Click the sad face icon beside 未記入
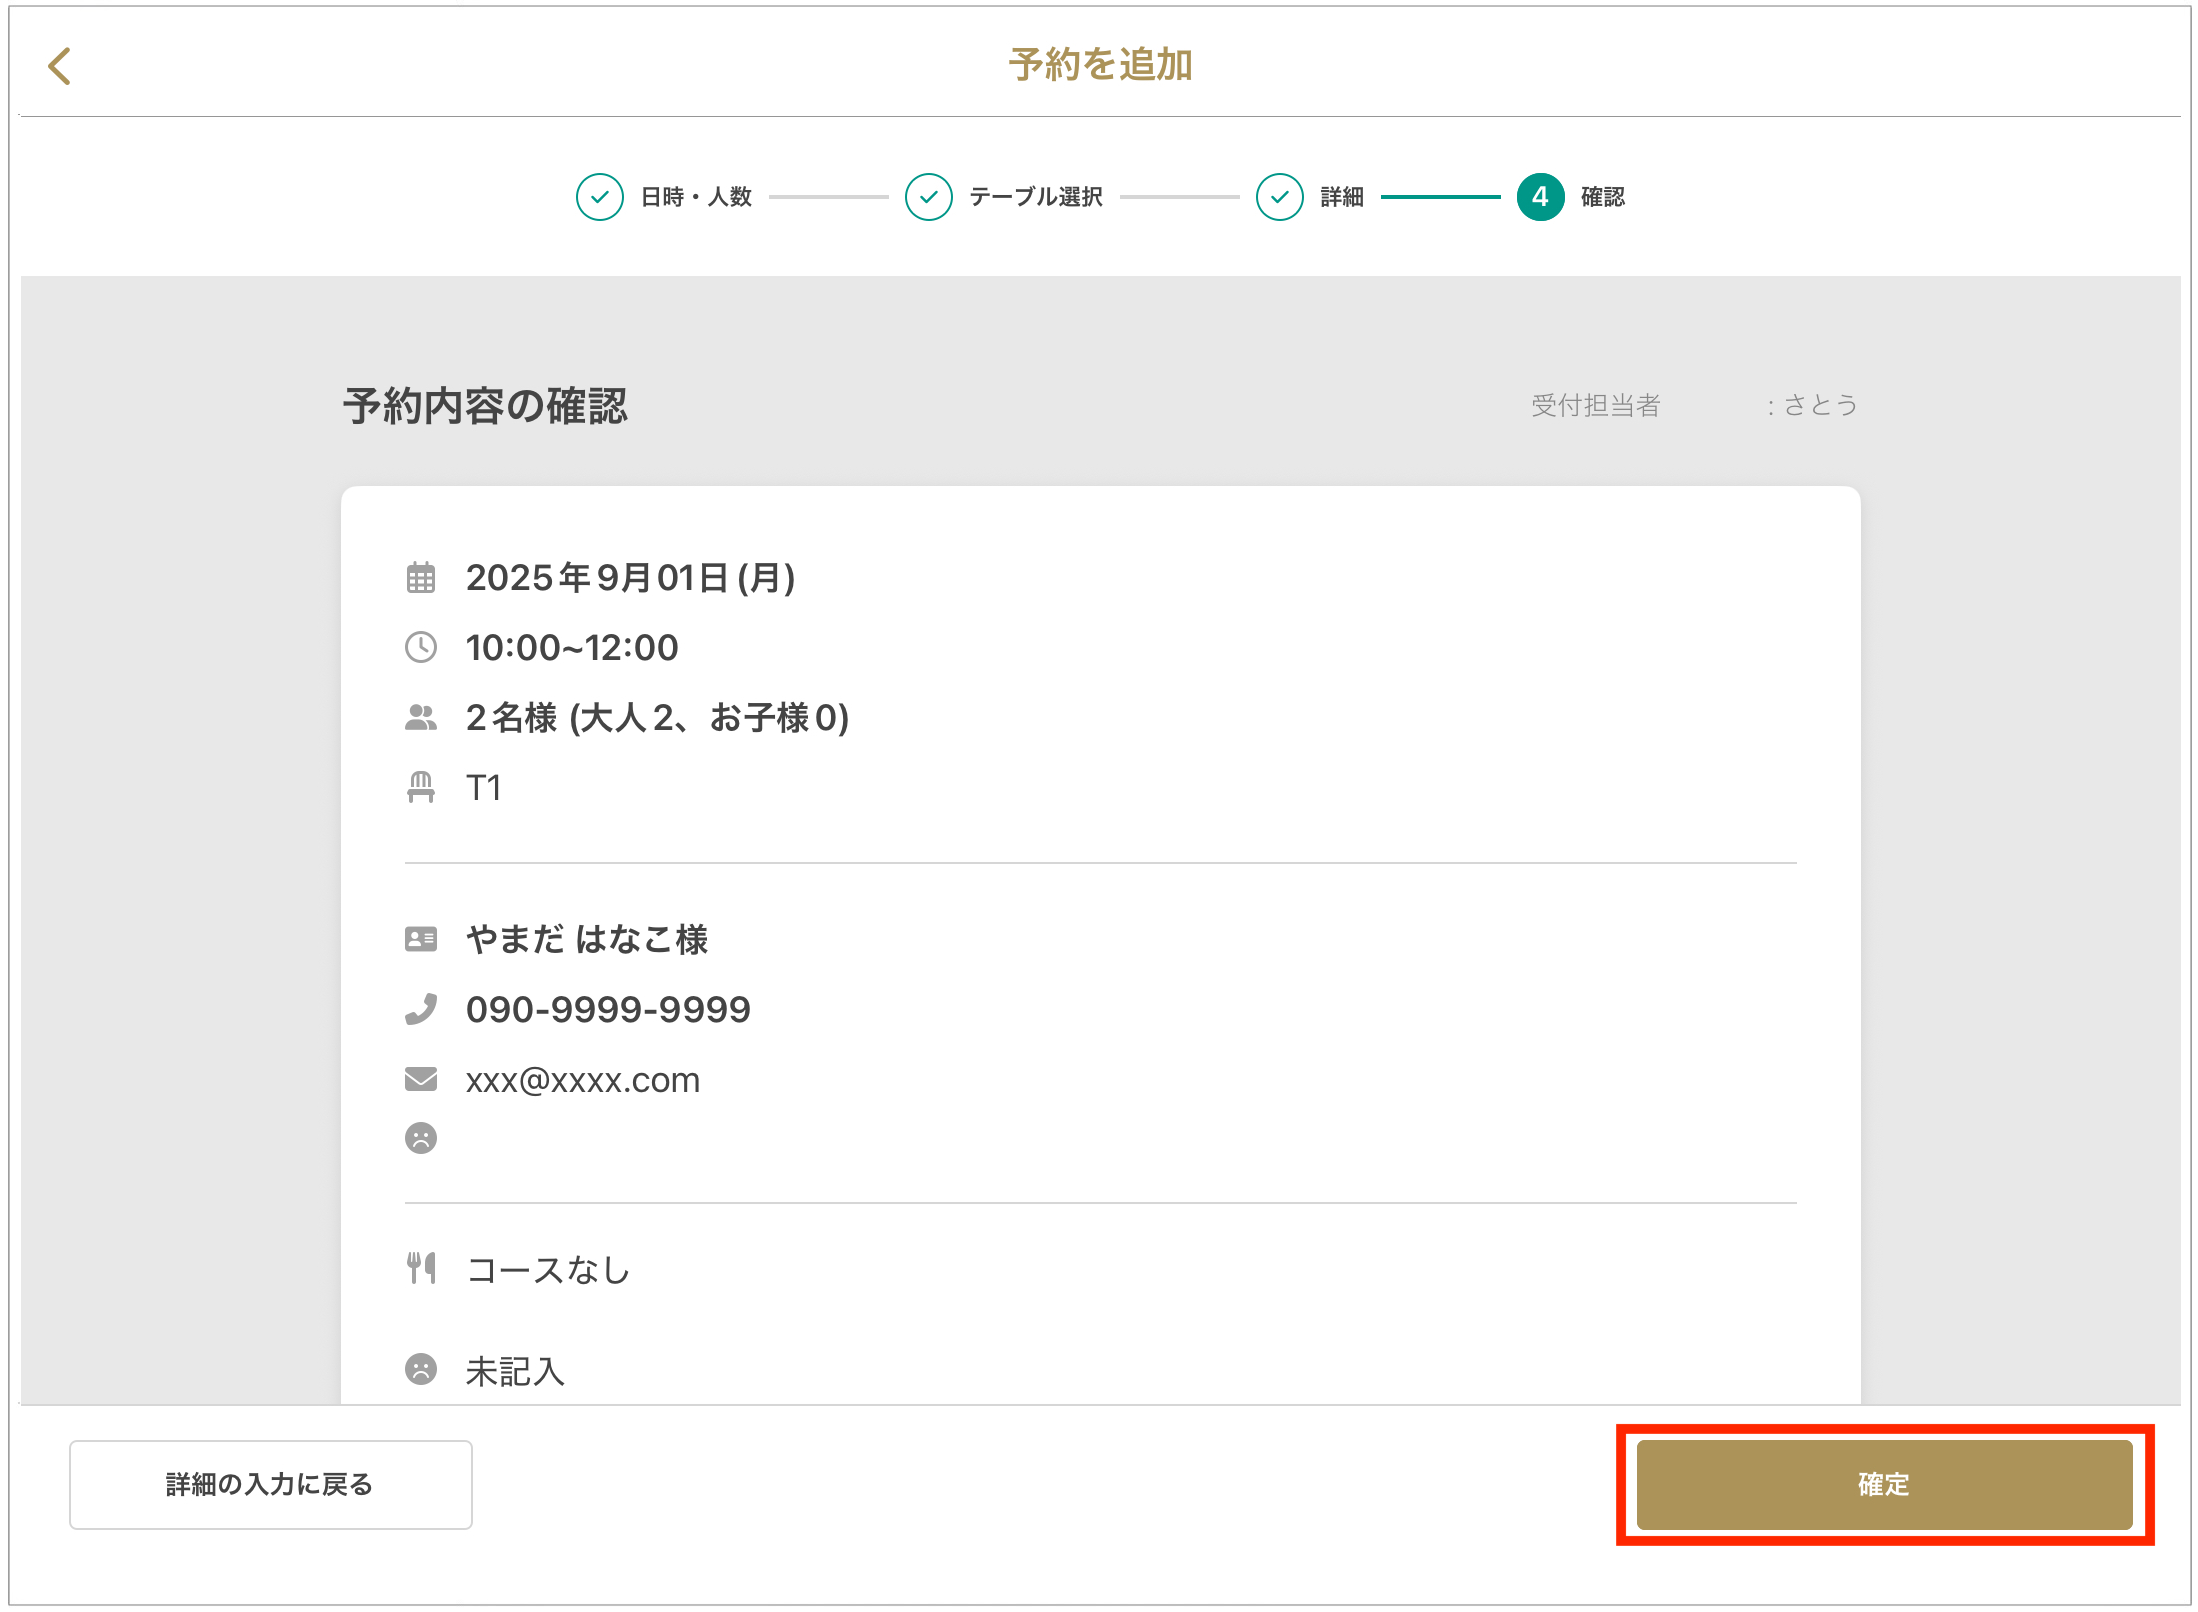Image resolution: width=2198 pixels, height=1612 pixels. (421, 1369)
